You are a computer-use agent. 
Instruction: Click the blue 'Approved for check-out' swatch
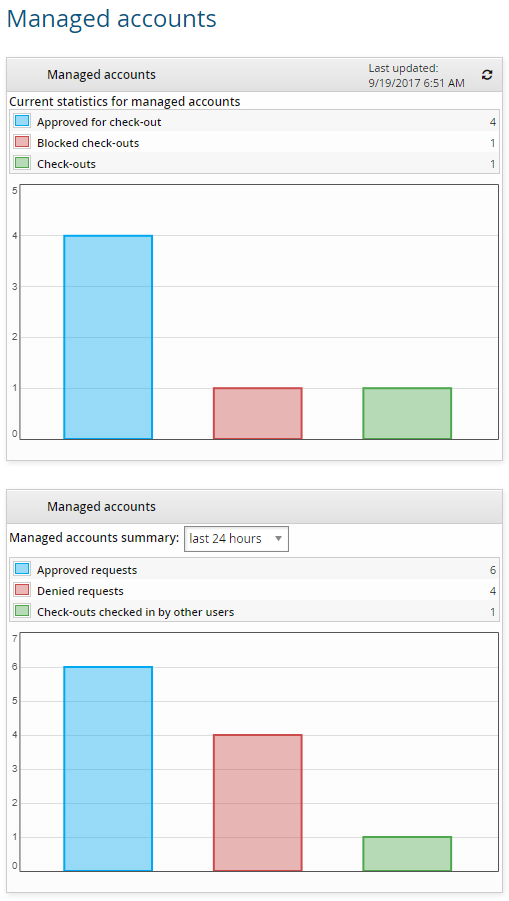tap(22, 121)
